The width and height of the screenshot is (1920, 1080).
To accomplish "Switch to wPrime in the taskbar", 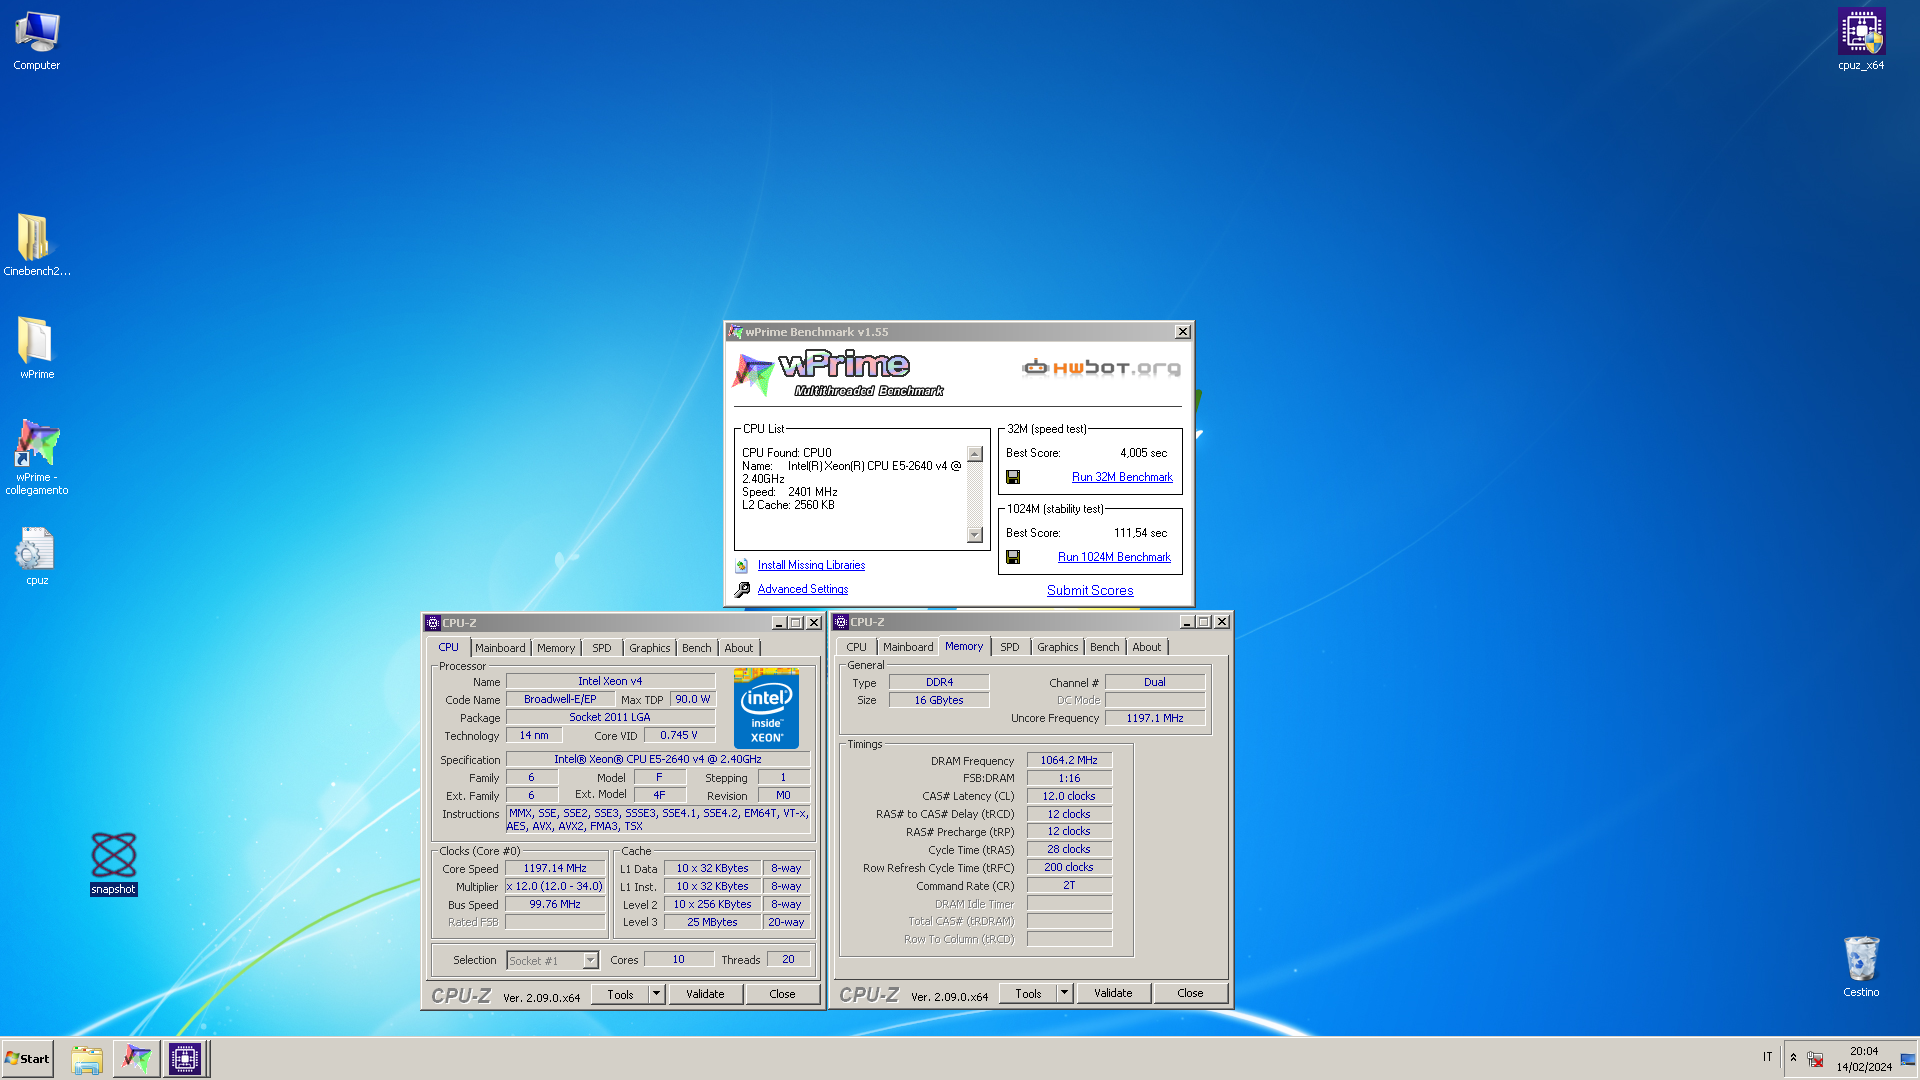I will (x=136, y=1059).
